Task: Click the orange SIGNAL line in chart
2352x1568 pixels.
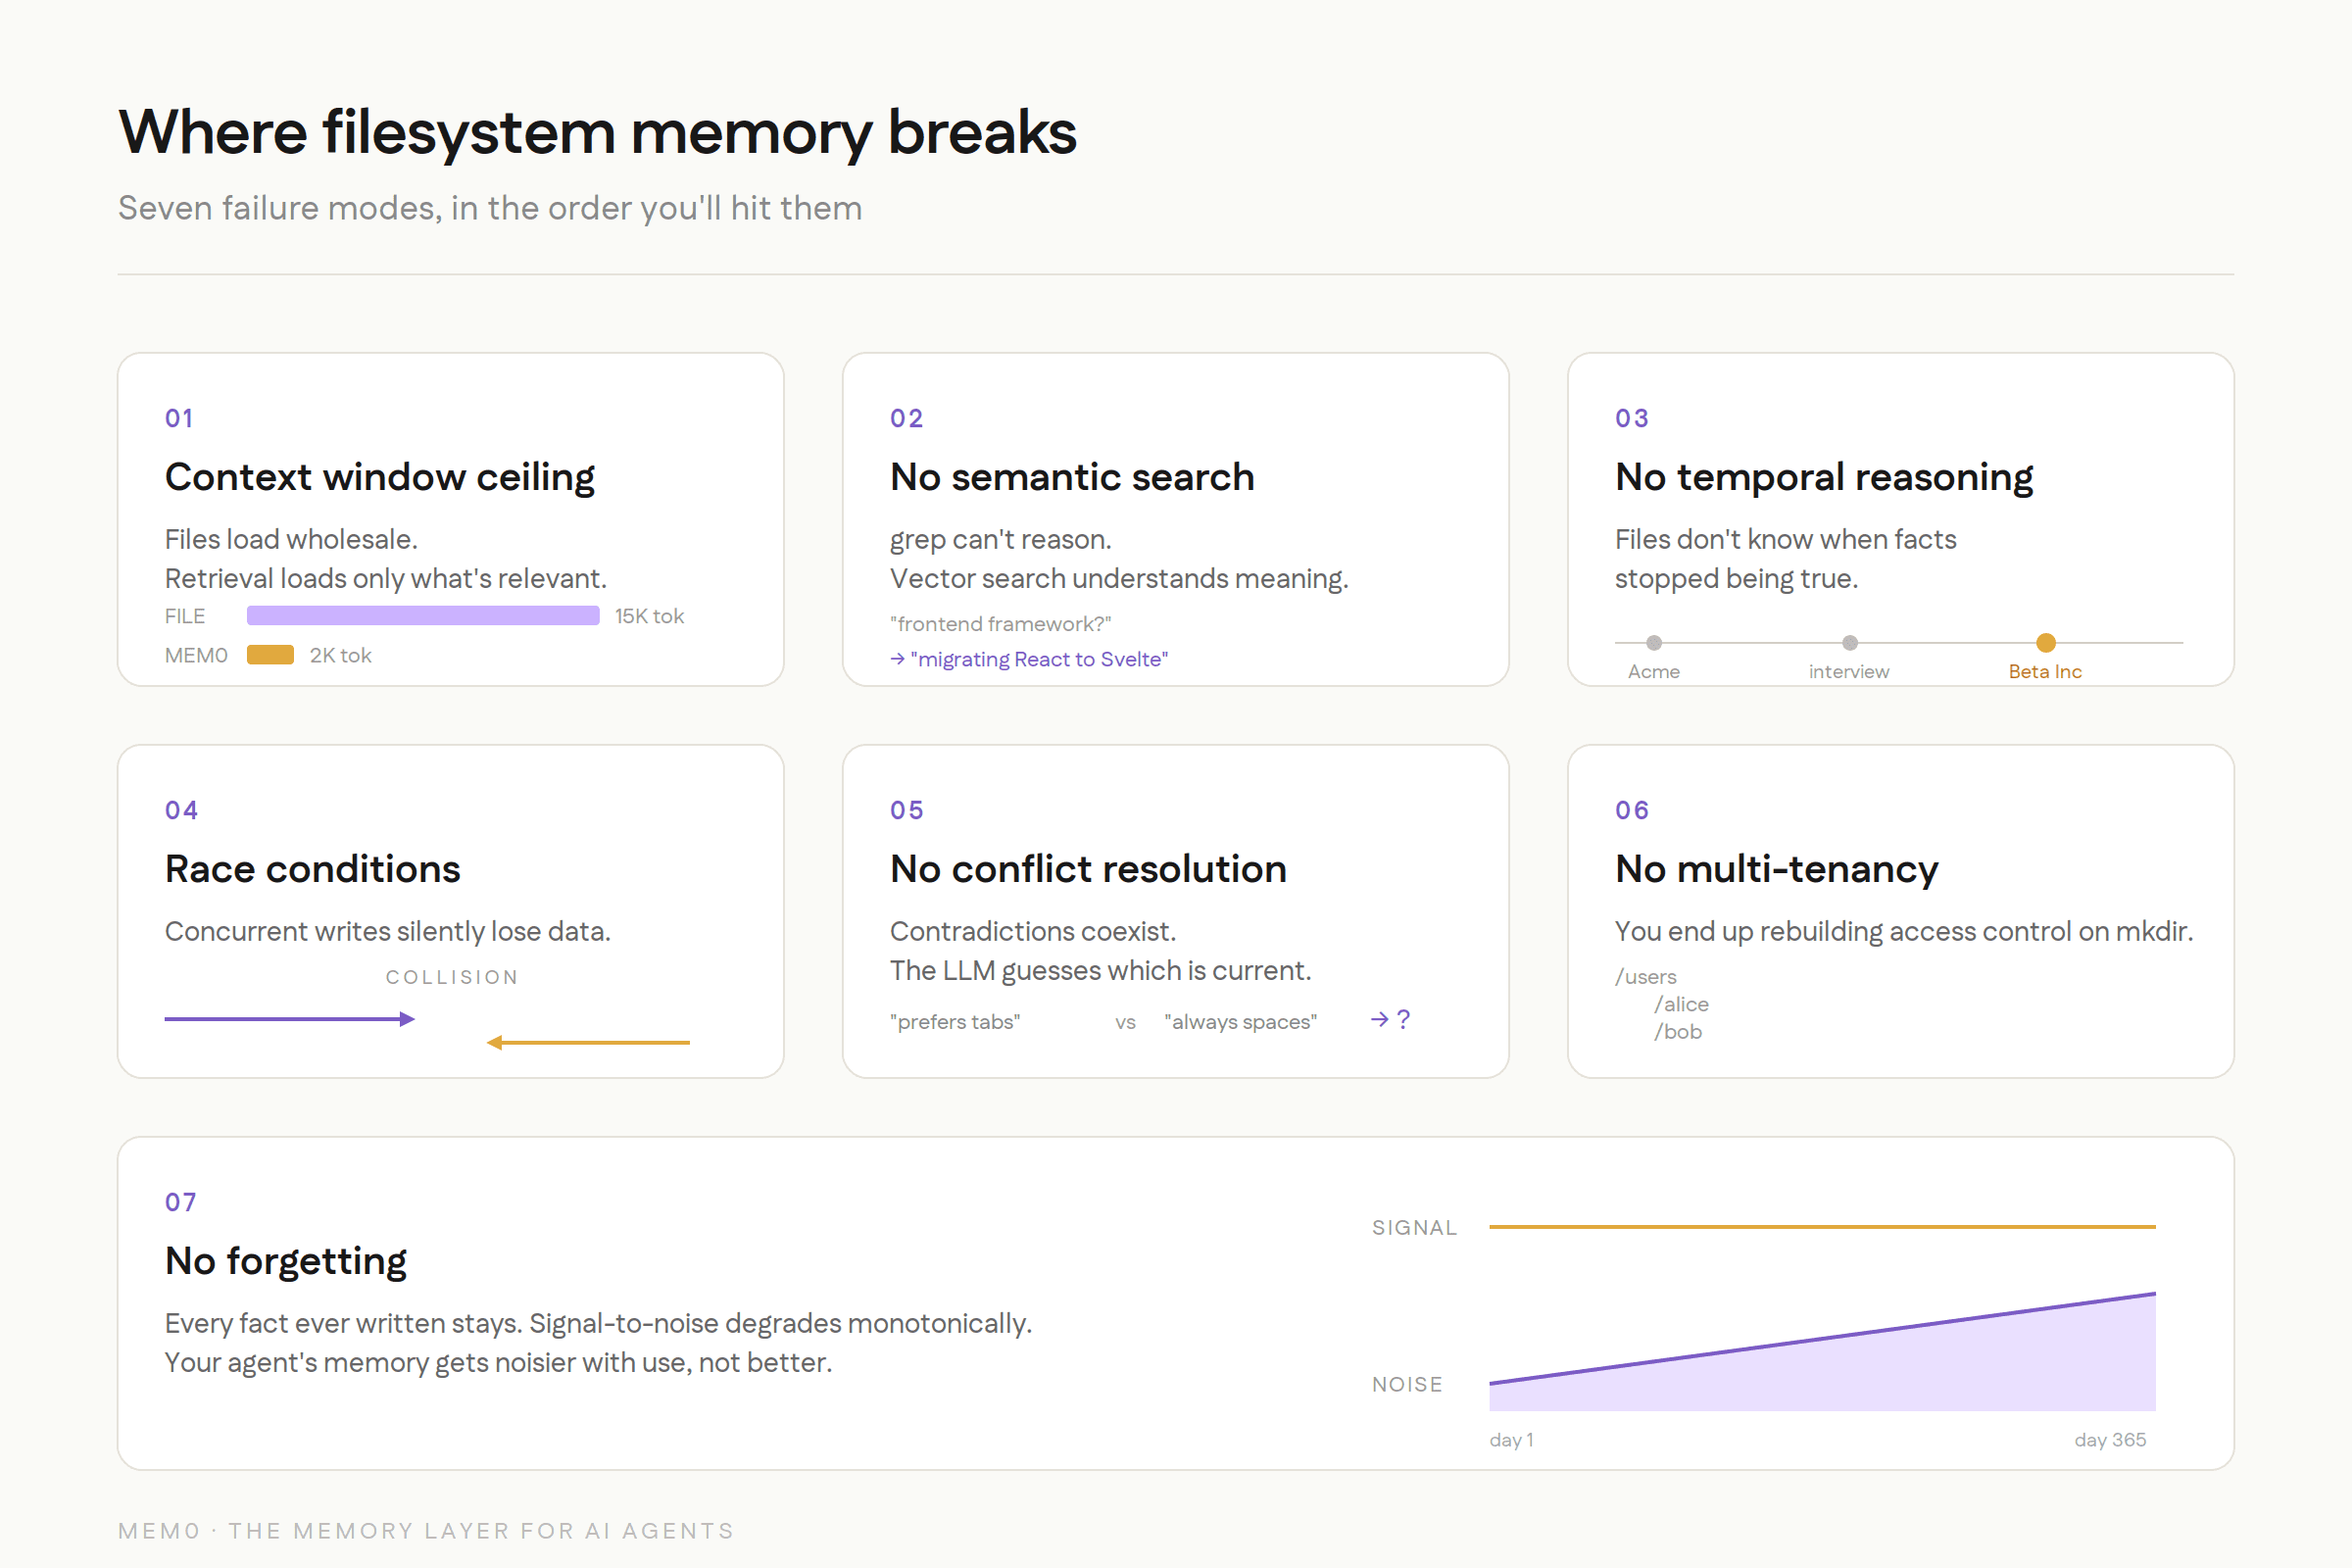Action: pyautogui.click(x=1821, y=1226)
